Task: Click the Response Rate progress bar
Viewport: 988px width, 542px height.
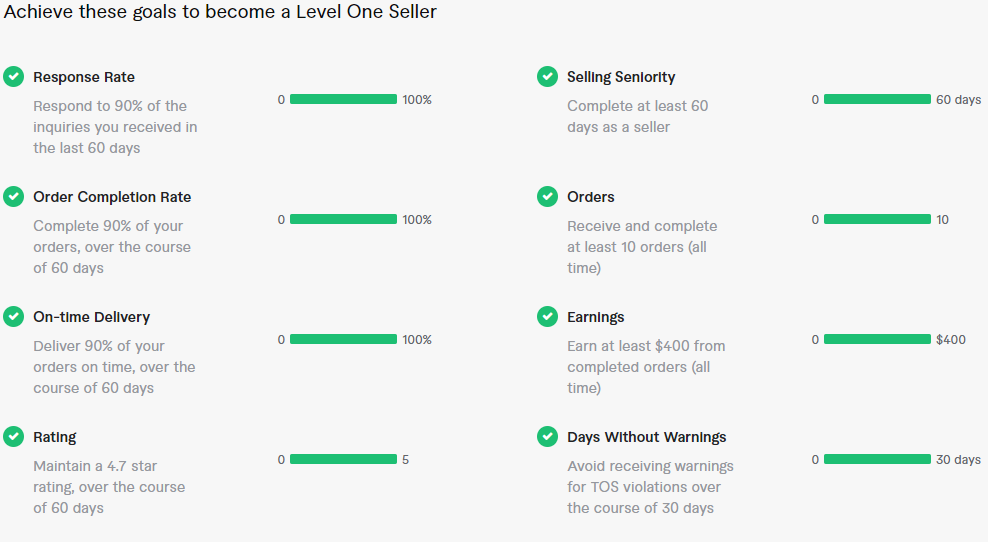Action: (x=343, y=99)
